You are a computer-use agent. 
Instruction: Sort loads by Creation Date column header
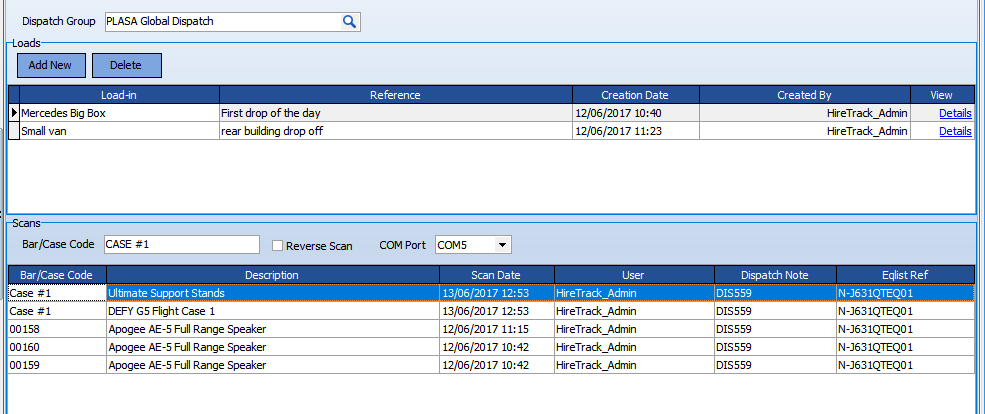635,95
